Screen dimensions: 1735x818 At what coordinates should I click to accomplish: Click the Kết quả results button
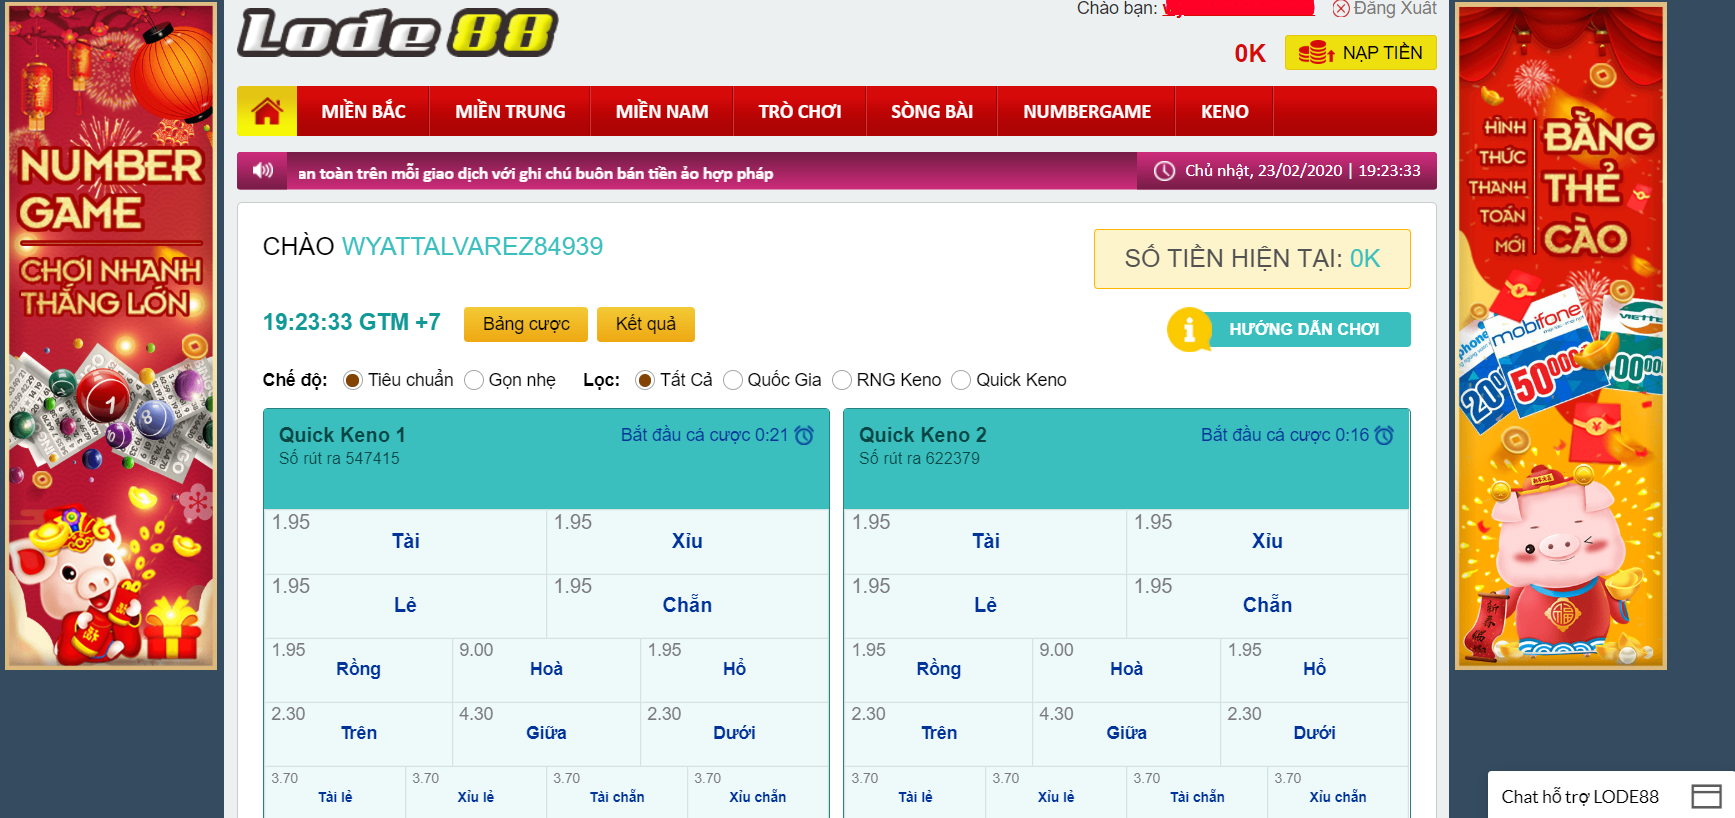[645, 324]
